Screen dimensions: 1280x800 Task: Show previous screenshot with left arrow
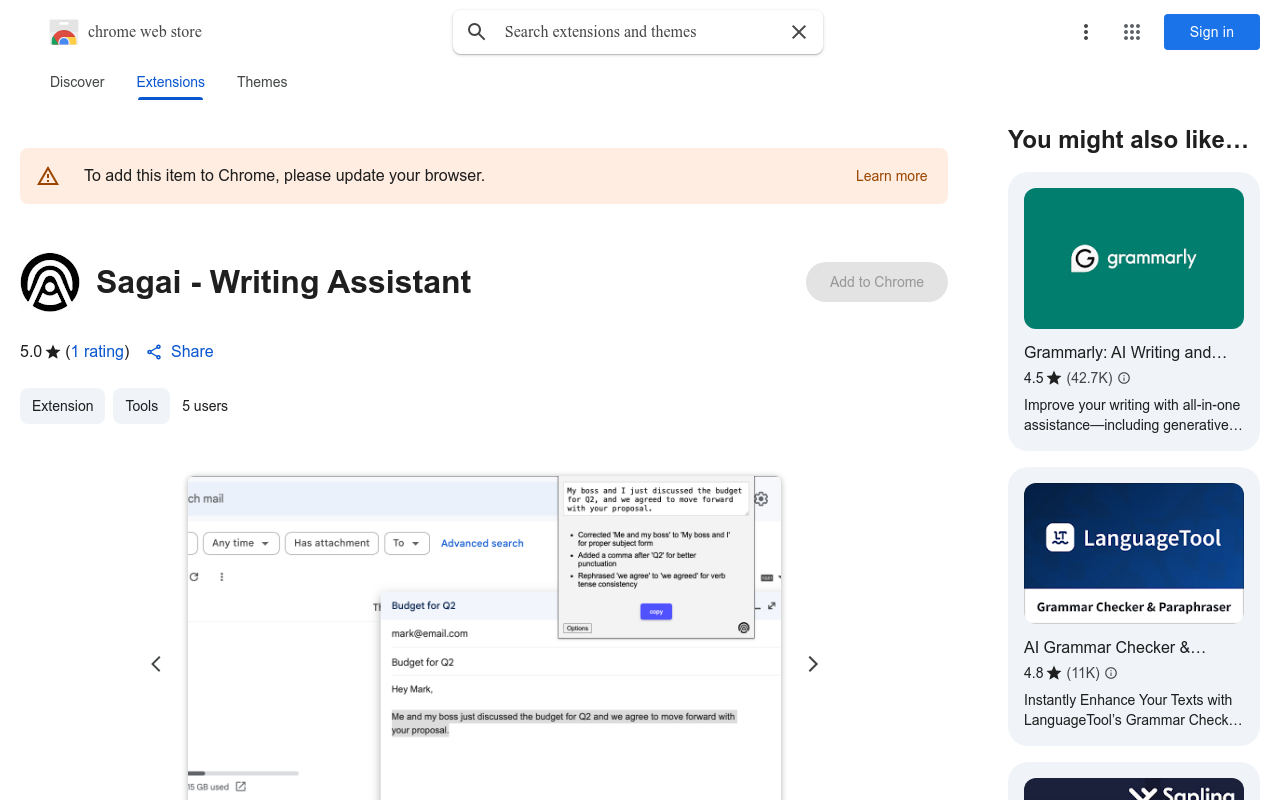pyautogui.click(x=156, y=664)
